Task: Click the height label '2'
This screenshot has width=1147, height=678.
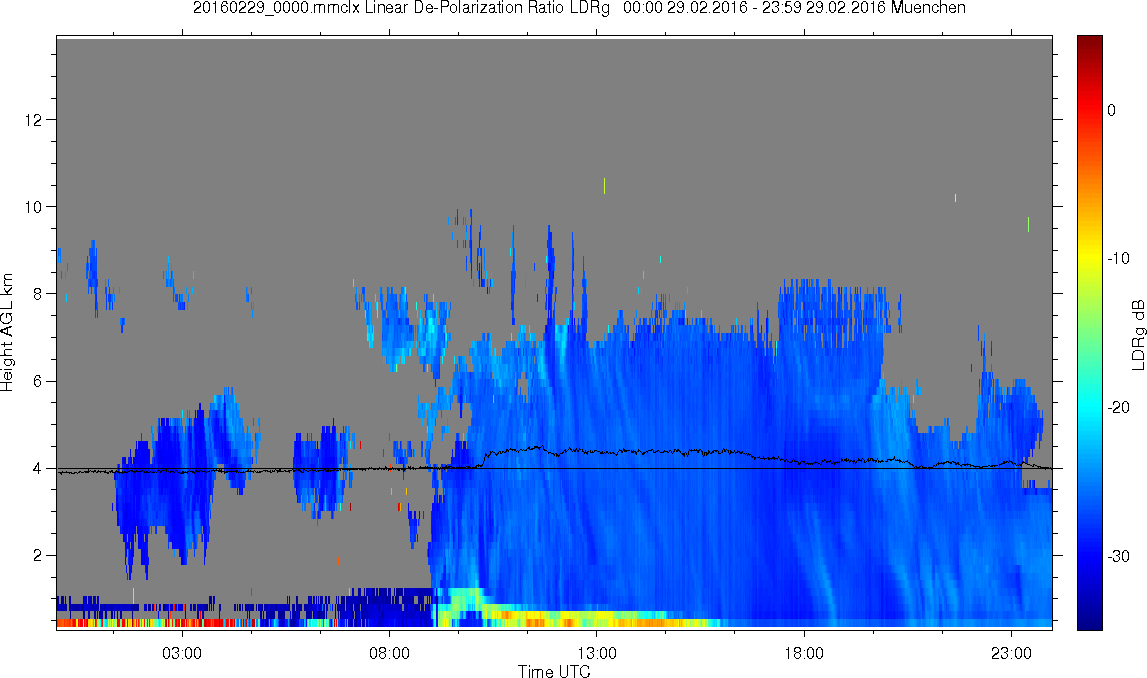Action: point(39,556)
